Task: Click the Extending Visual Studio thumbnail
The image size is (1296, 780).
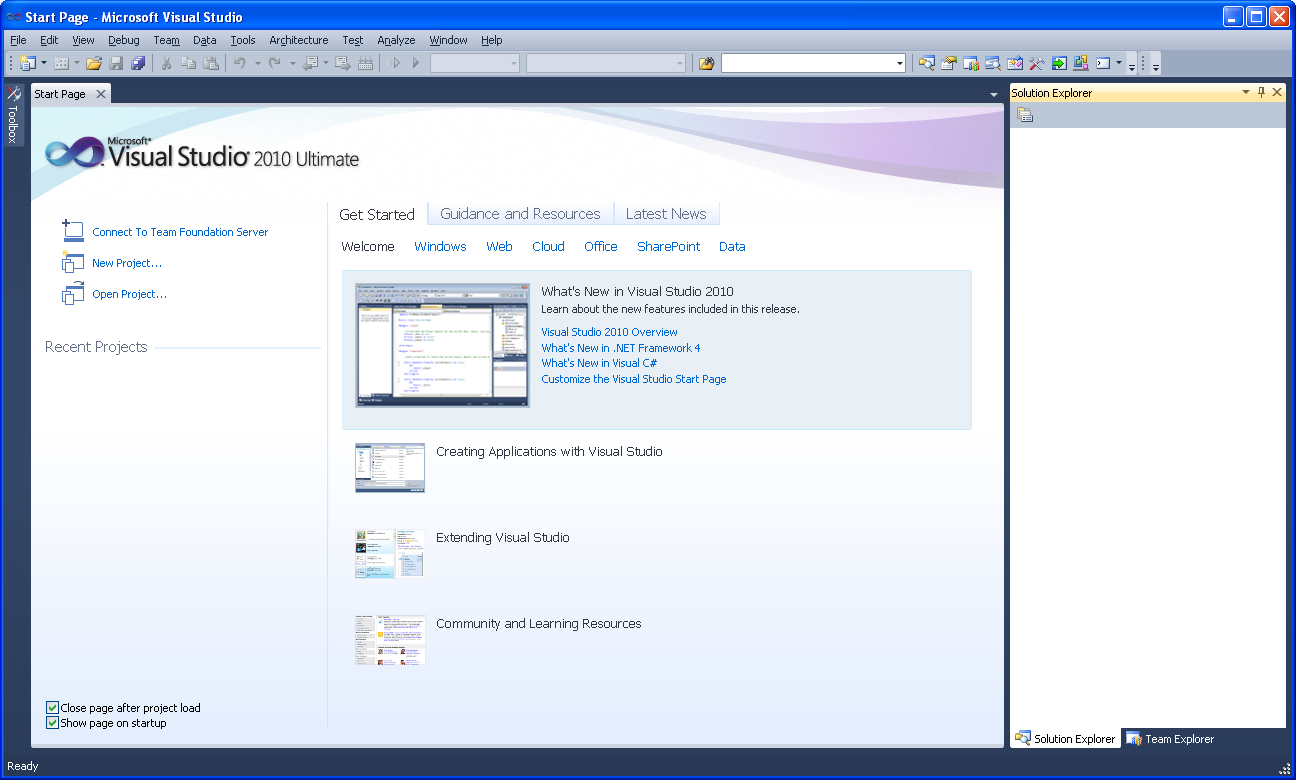Action: 390,554
